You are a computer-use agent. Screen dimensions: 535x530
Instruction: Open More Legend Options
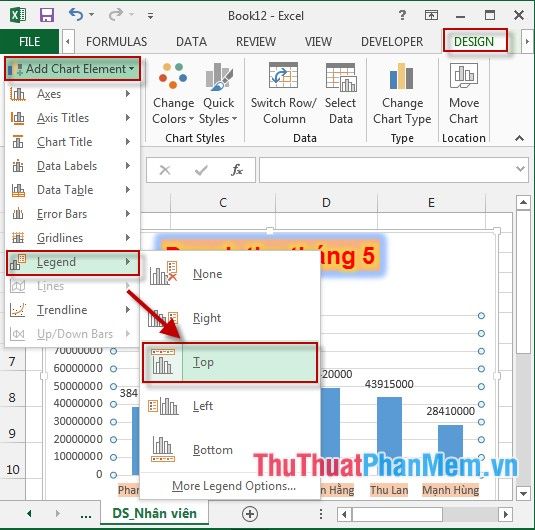click(233, 486)
